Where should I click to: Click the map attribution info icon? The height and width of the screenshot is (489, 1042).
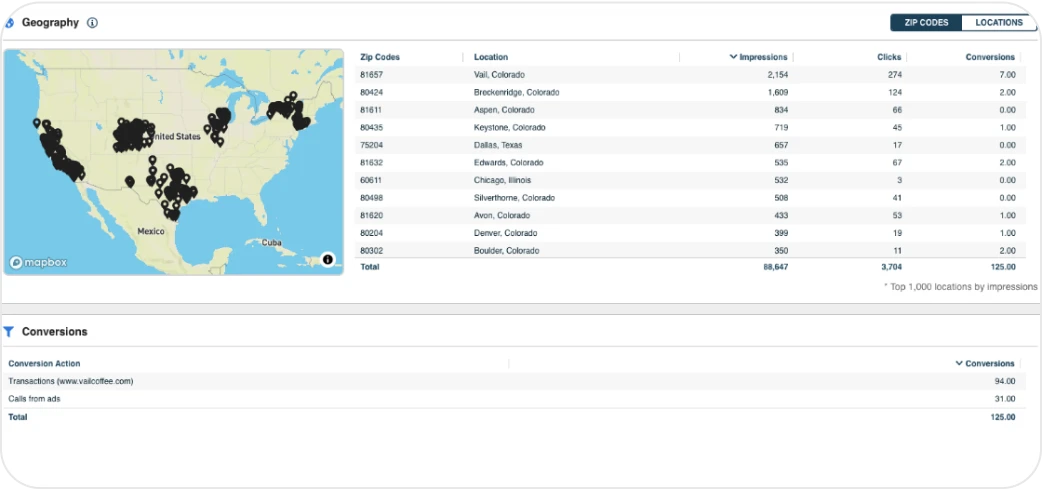(327, 260)
